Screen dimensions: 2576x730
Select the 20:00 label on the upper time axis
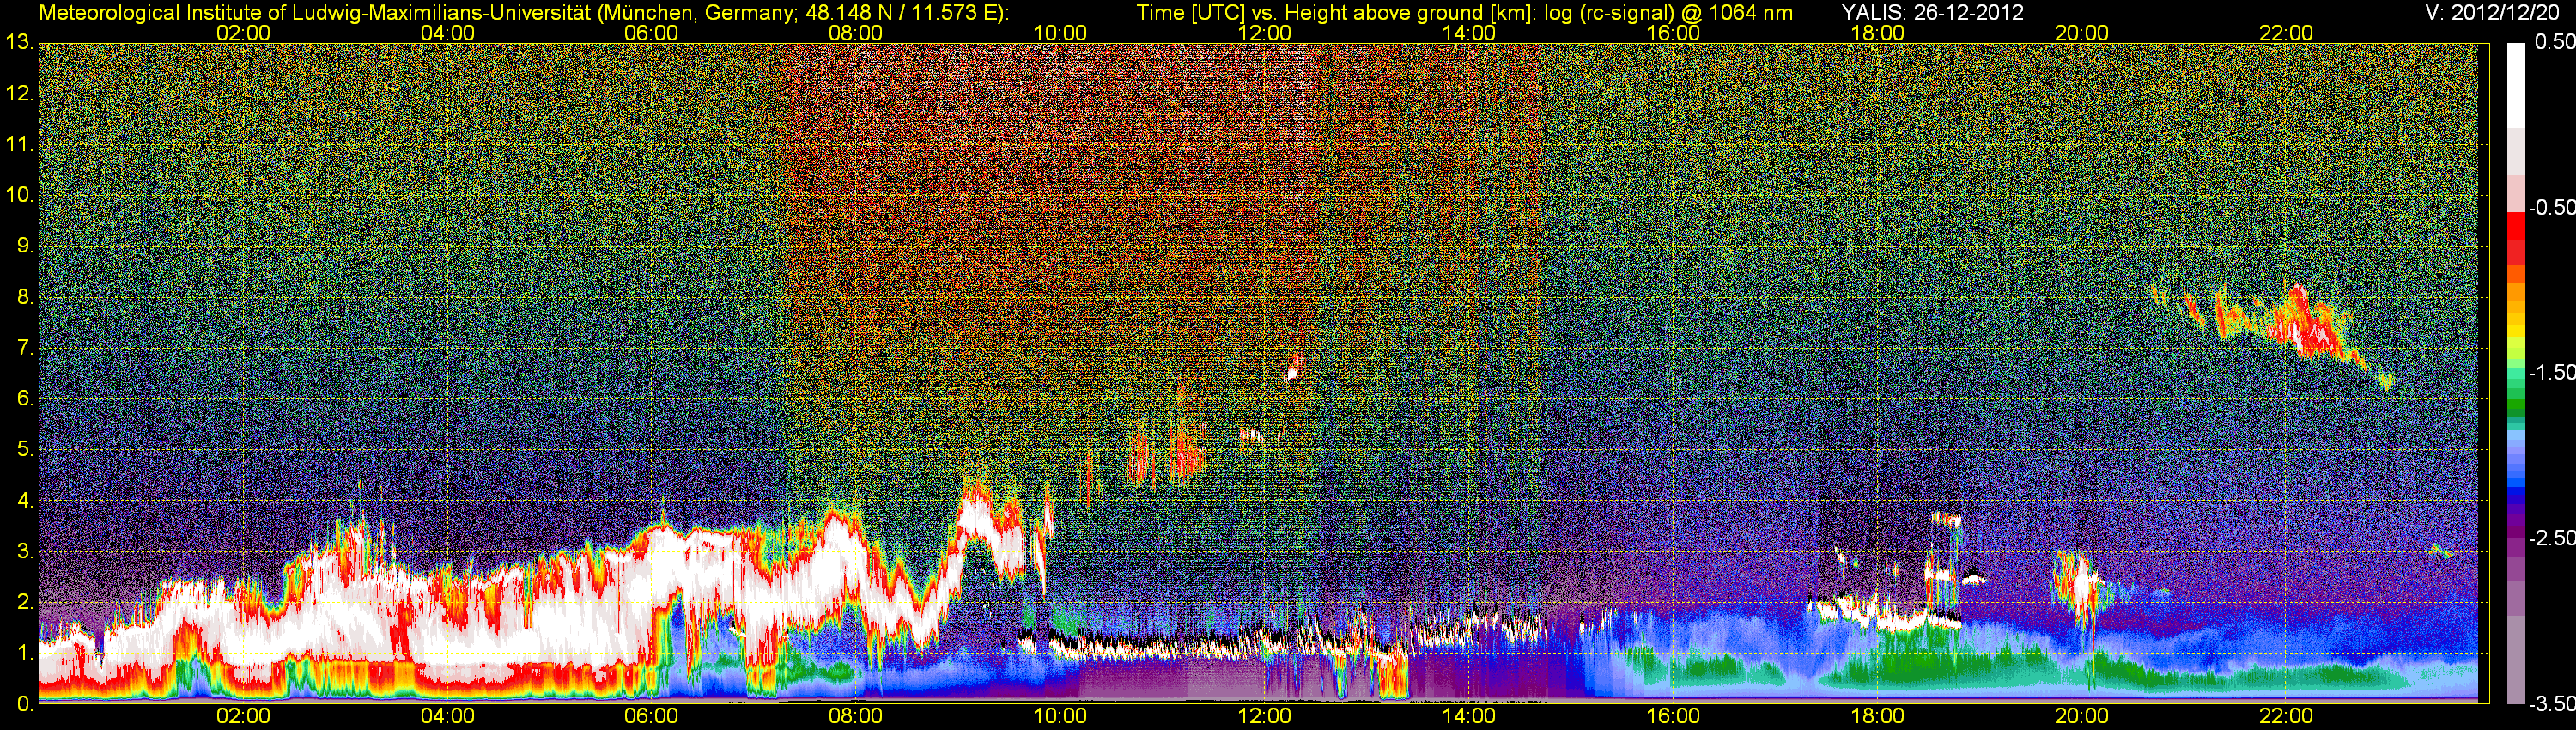point(2082,33)
